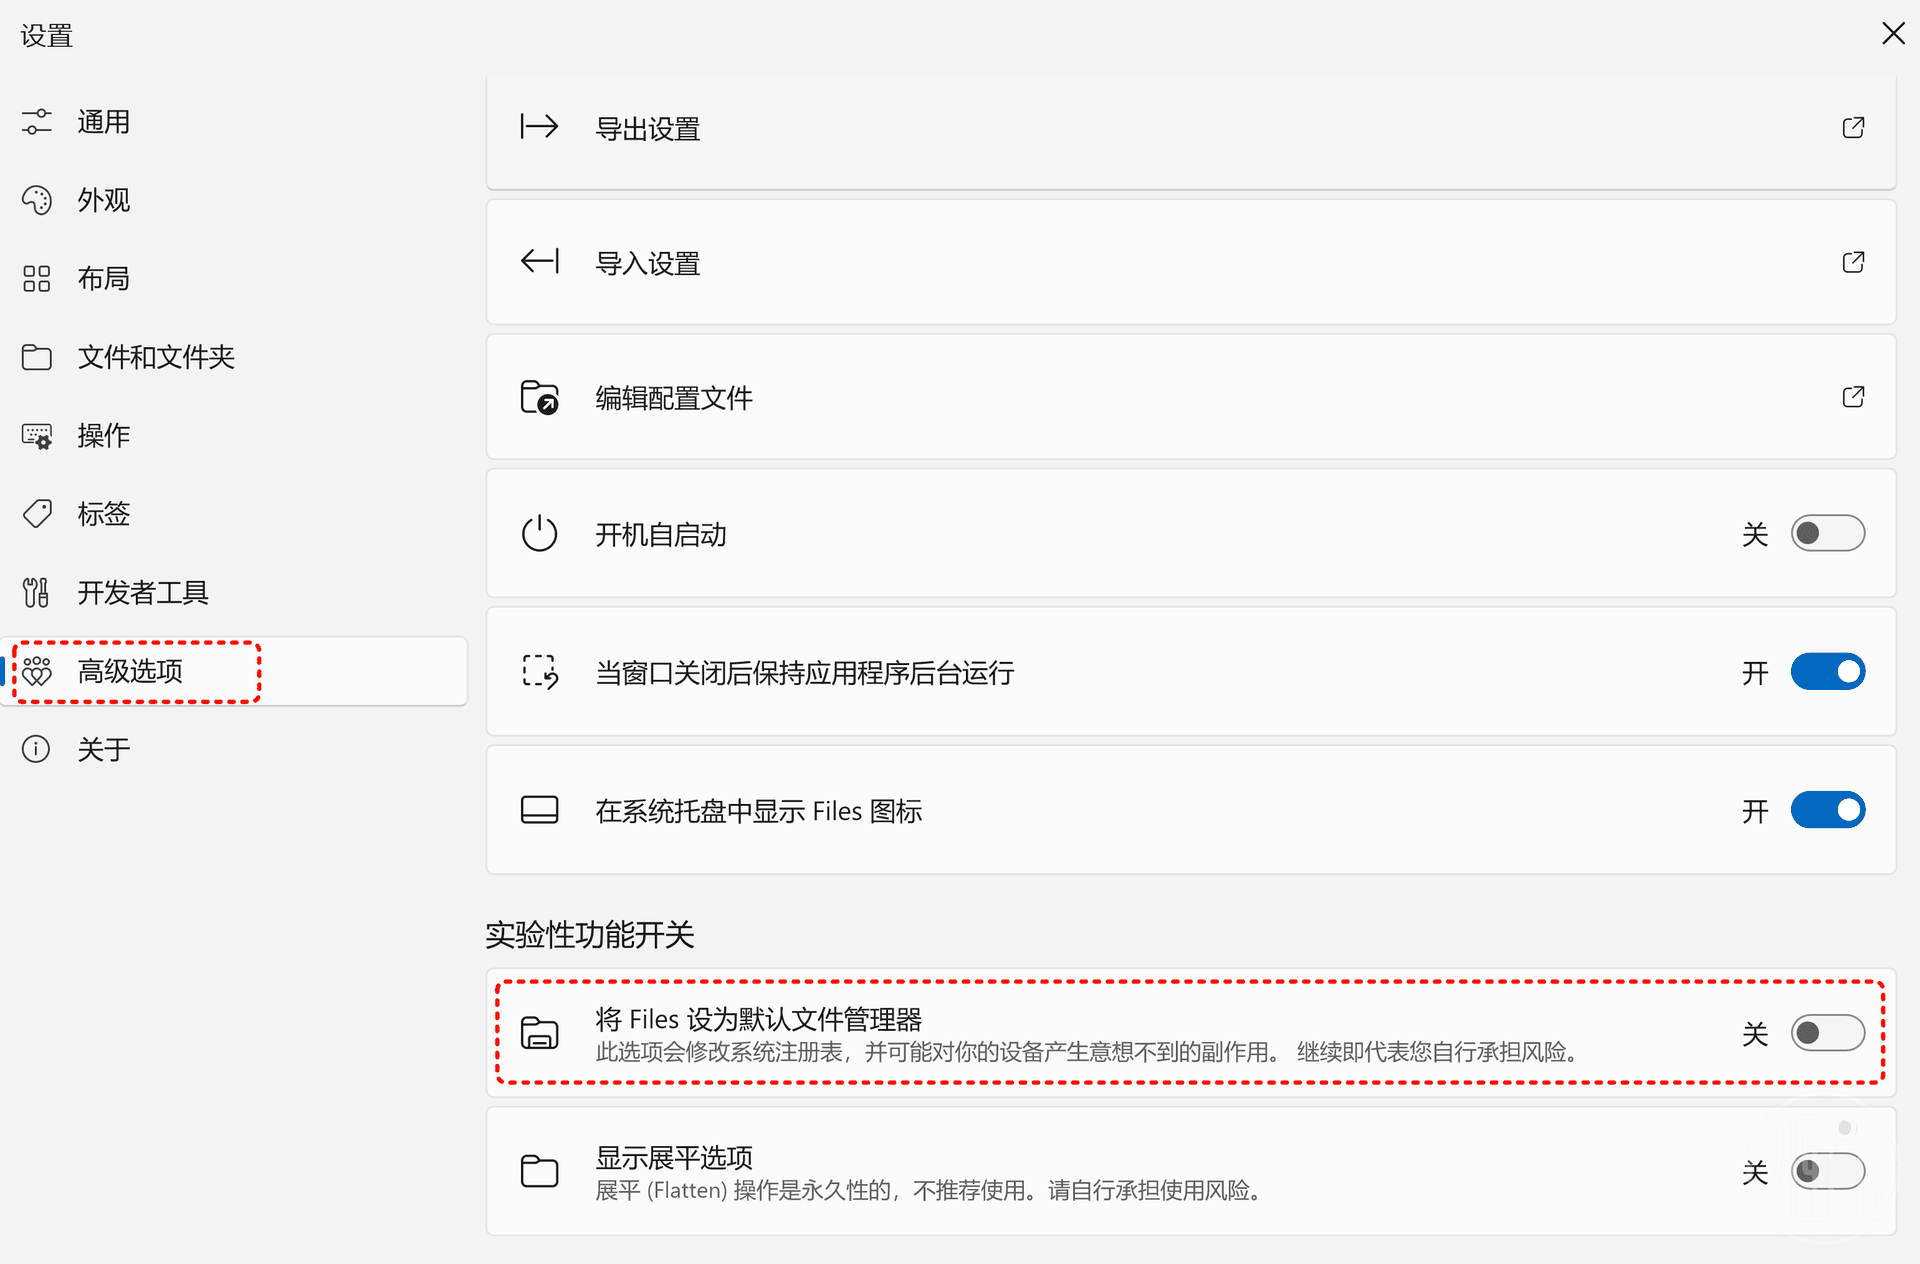
Task: Select the 开发者工具 sidebar item
Action: [143, 593]
